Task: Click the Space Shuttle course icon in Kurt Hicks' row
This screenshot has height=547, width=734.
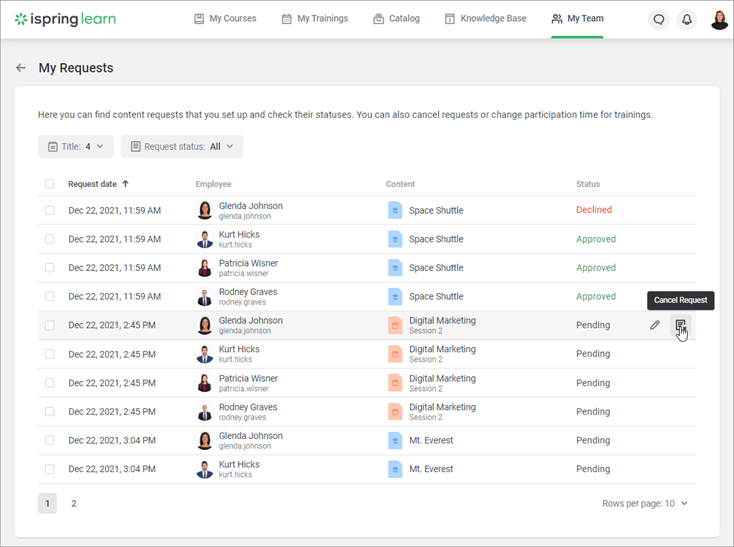Action: point(395,239)
